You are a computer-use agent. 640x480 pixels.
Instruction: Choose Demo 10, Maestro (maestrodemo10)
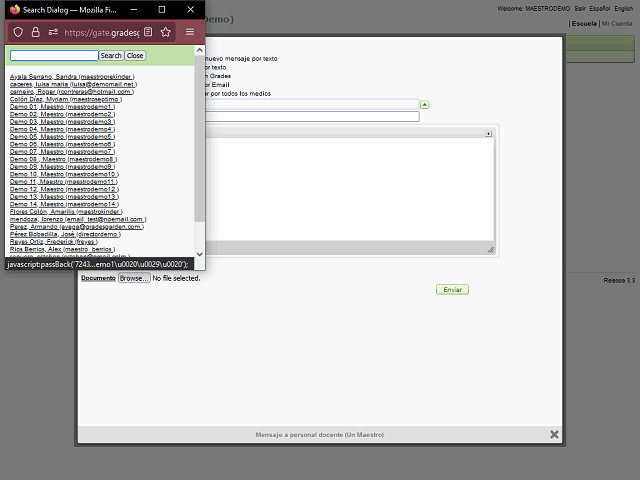64,174
